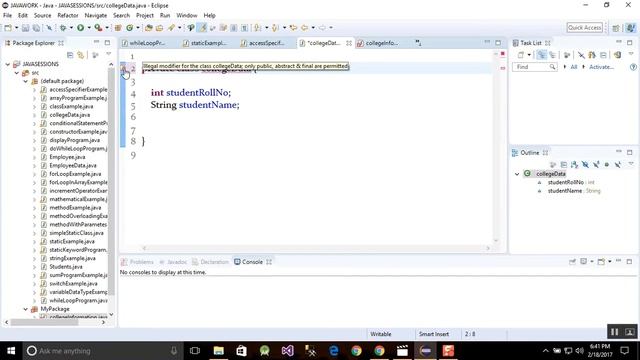Select studentRollNo field in Outline
Image resolution: width=640 pixels, height=360 pixels.
pos(566,182)
